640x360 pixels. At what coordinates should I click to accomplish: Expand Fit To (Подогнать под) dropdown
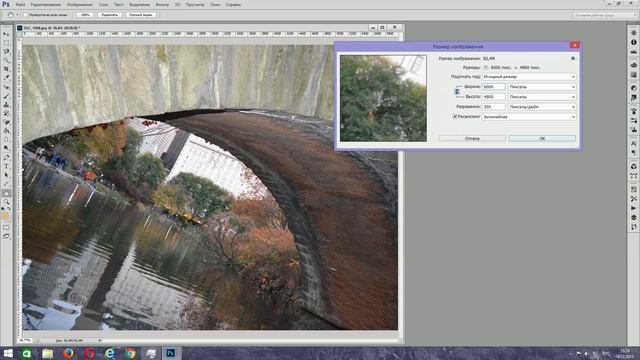(x=529, y=77)
